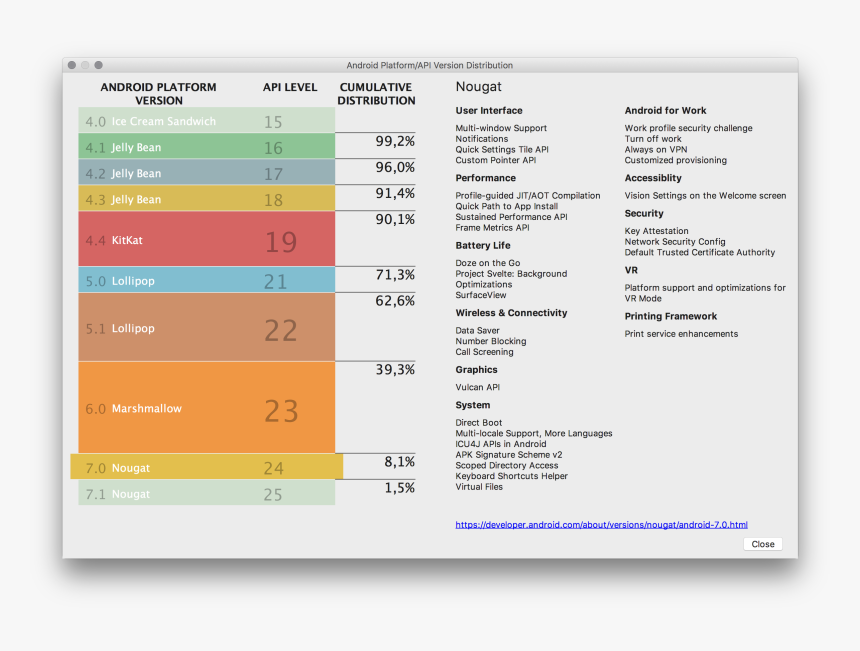Viewport: 860px width, 651px height.
Task: Click the 96,0% distribution value
Action: coord(395,167)
